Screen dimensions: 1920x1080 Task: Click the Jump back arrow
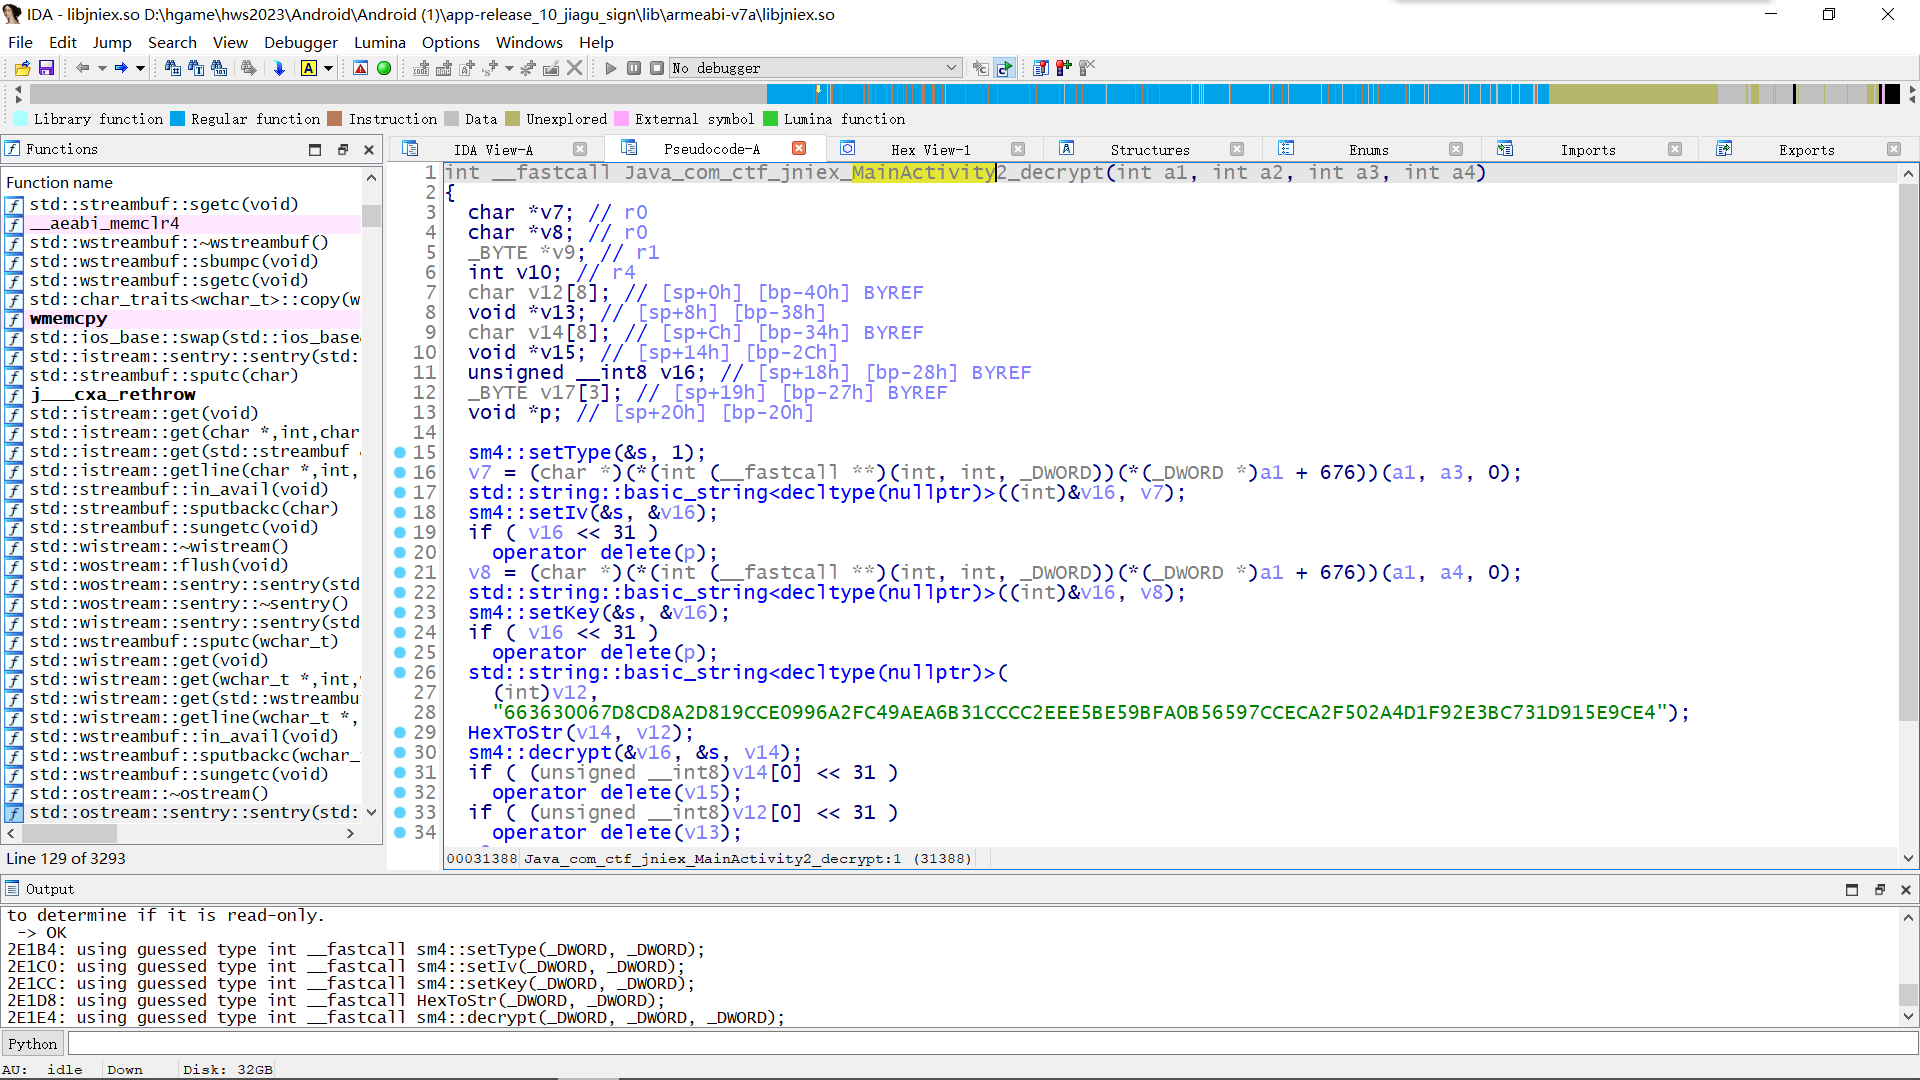coord(82,68)
